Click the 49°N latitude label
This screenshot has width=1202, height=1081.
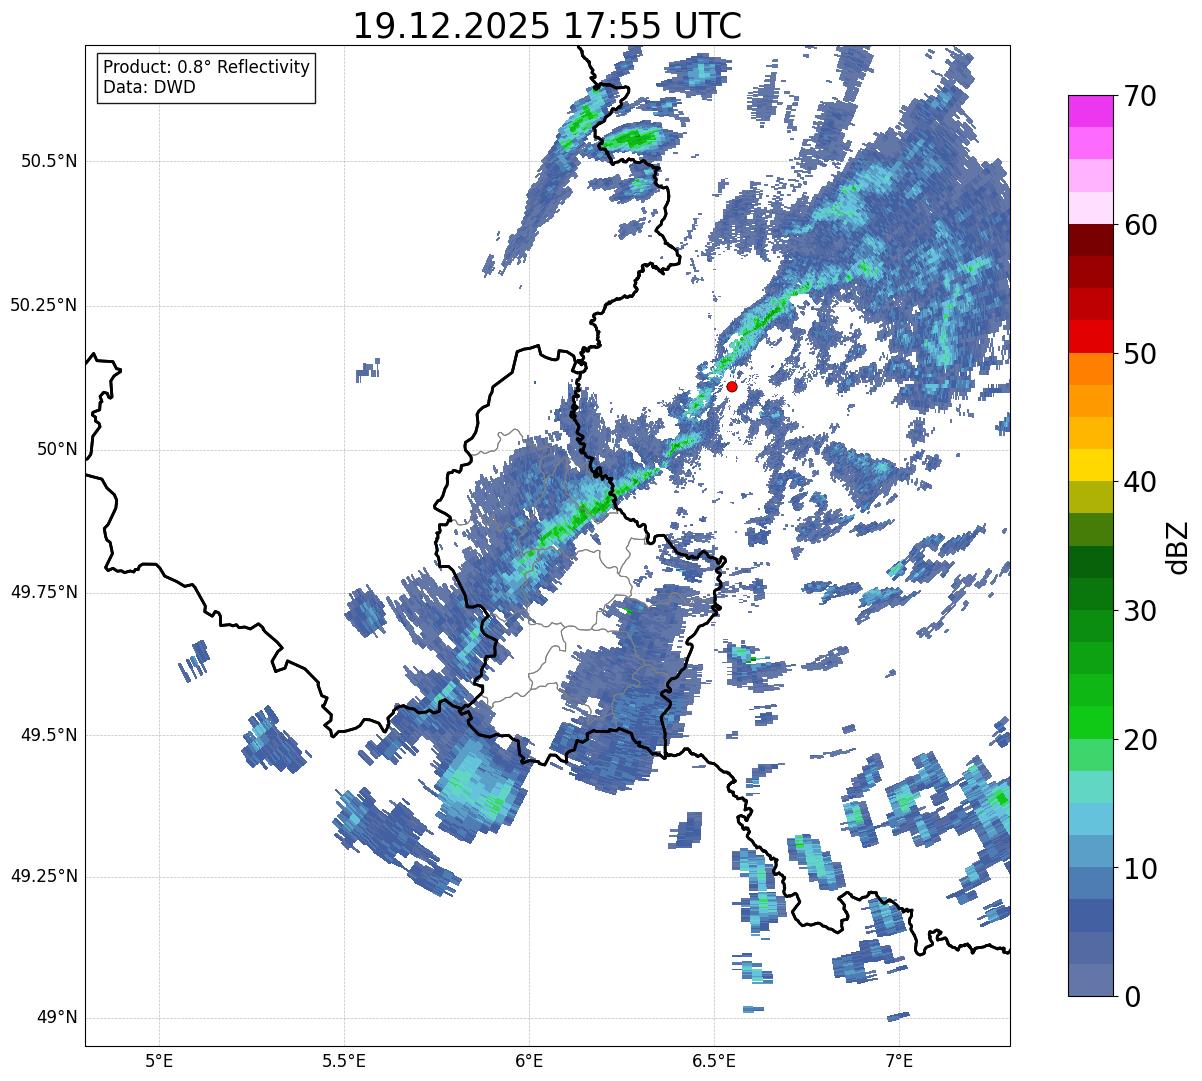pos(57,1018)
